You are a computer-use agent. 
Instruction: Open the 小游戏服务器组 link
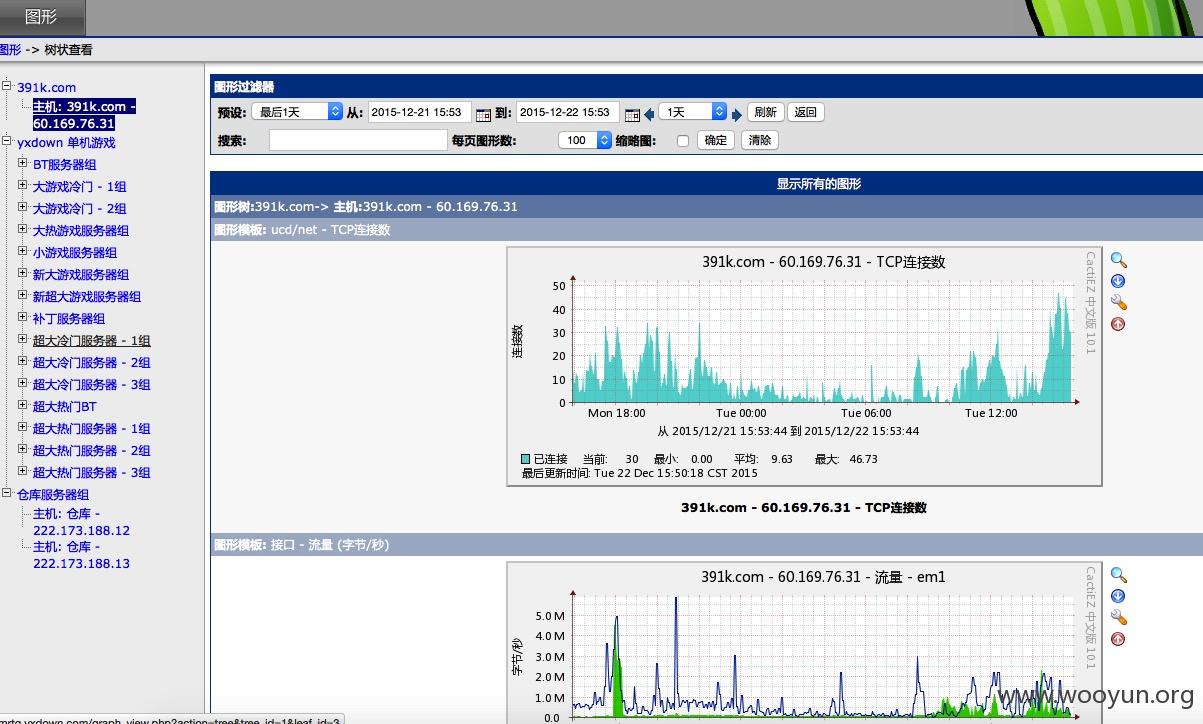75,252
